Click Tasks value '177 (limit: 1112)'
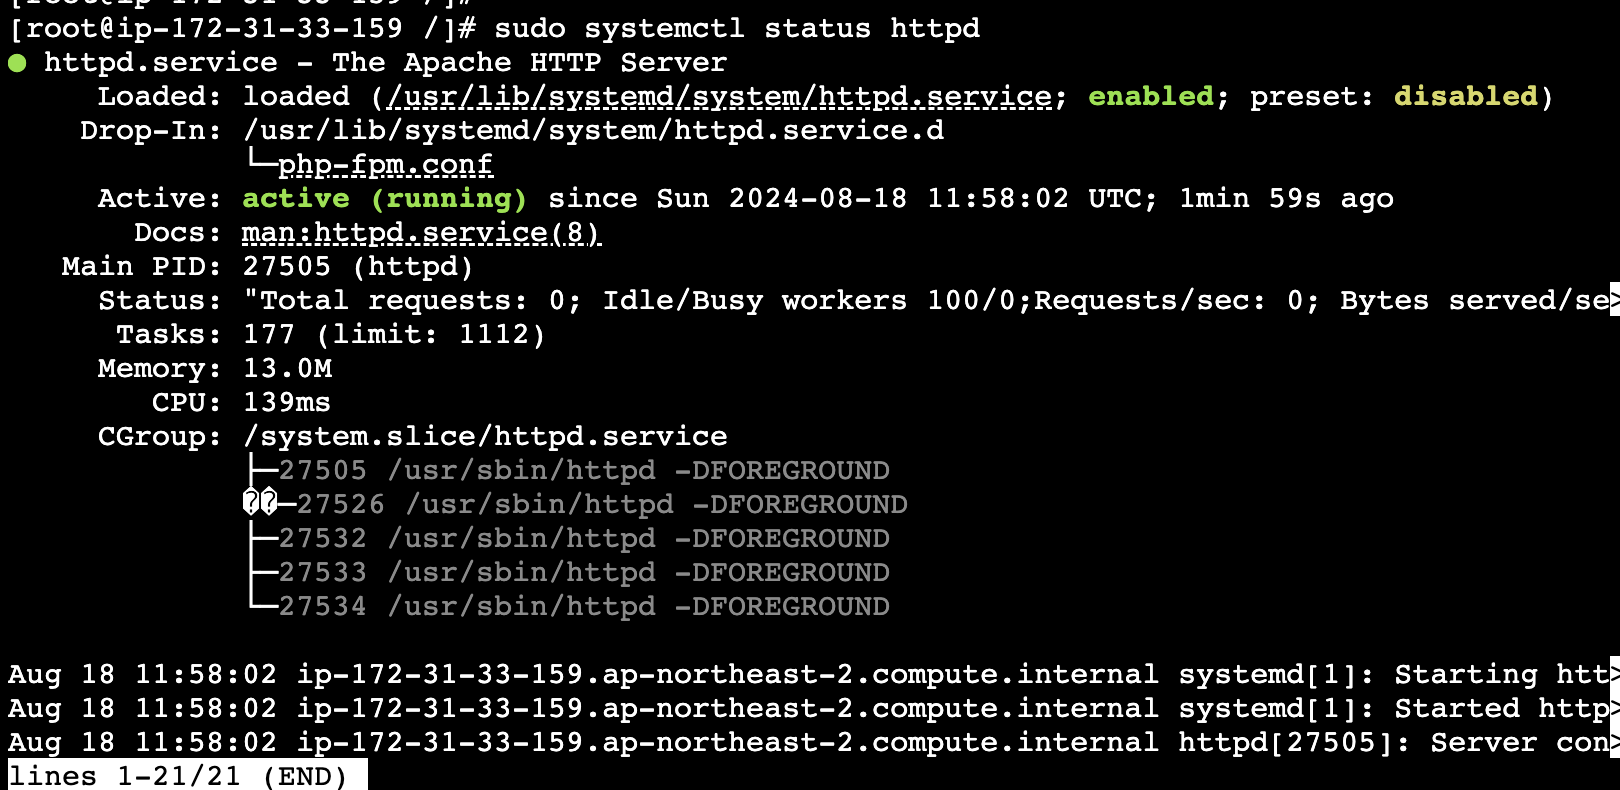The height and width of the screenshot is (790, 1620). tap(394, 335)
